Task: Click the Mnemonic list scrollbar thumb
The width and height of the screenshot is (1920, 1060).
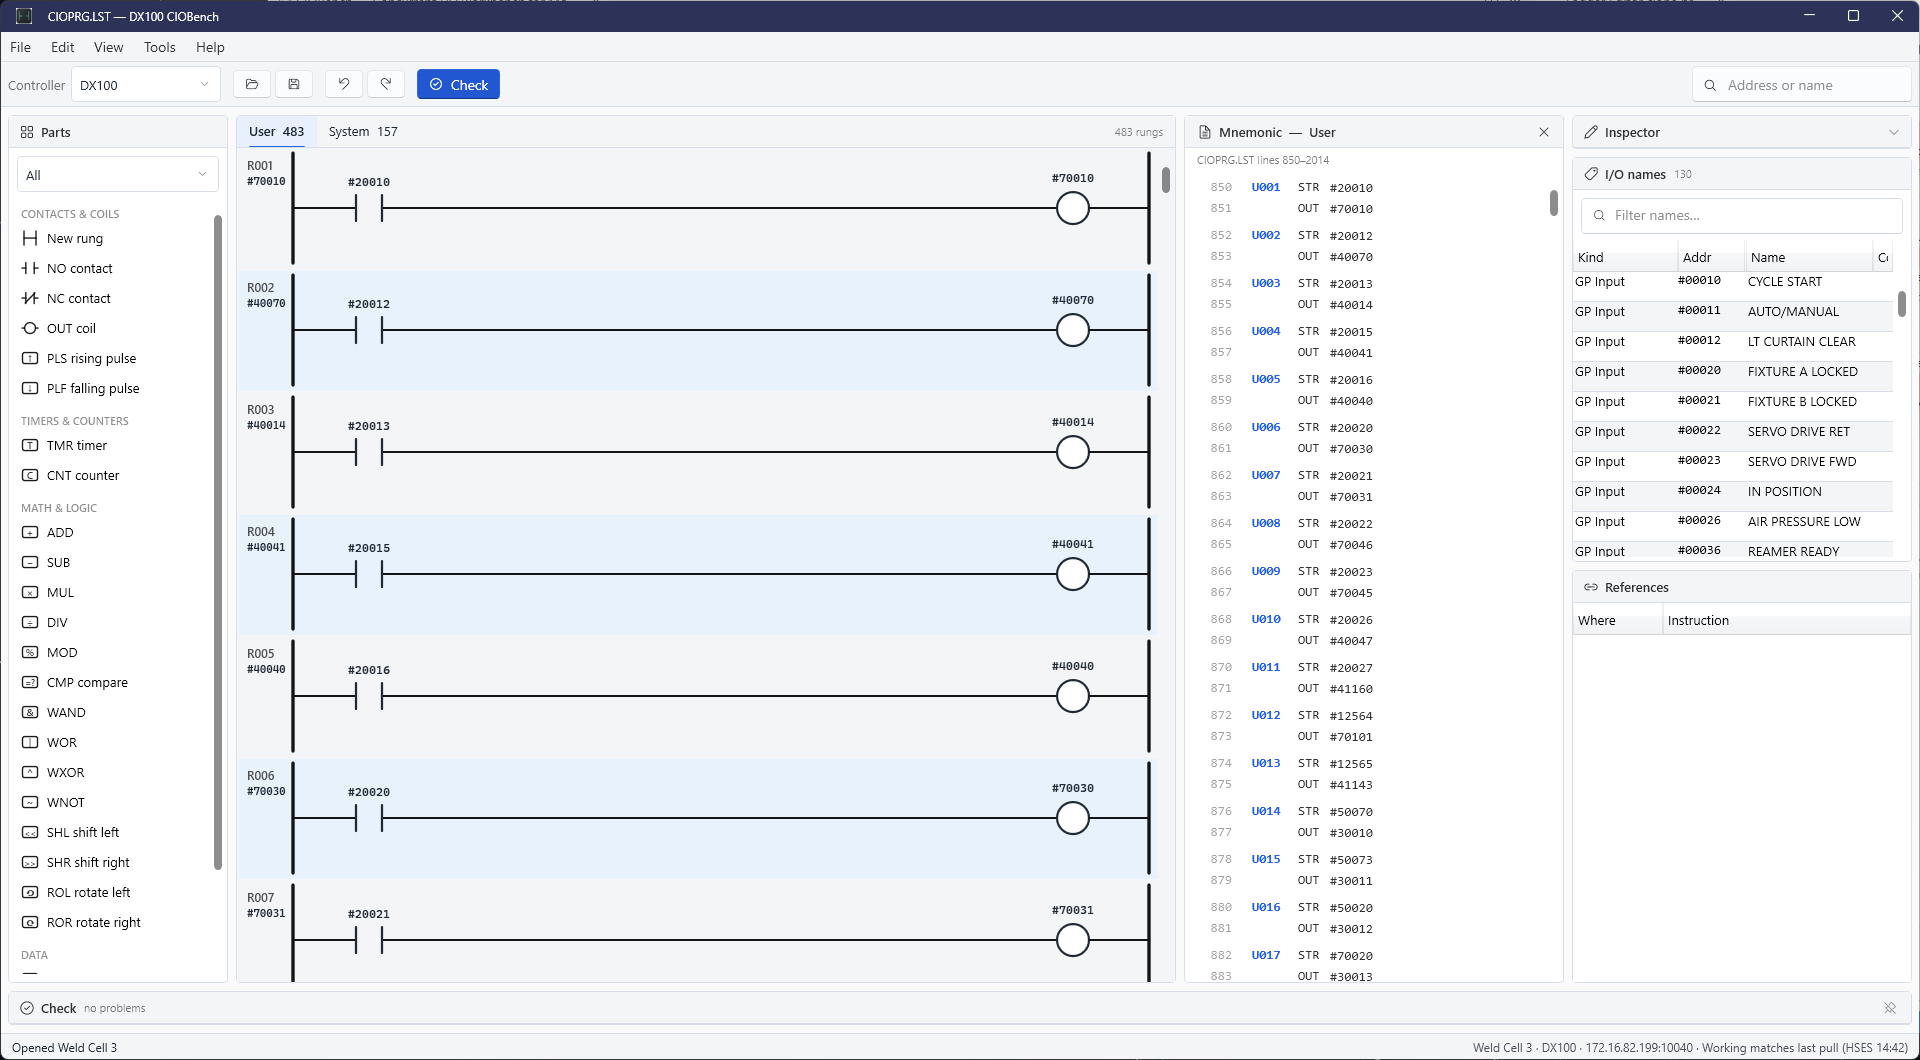Action: pos(1554,203)
